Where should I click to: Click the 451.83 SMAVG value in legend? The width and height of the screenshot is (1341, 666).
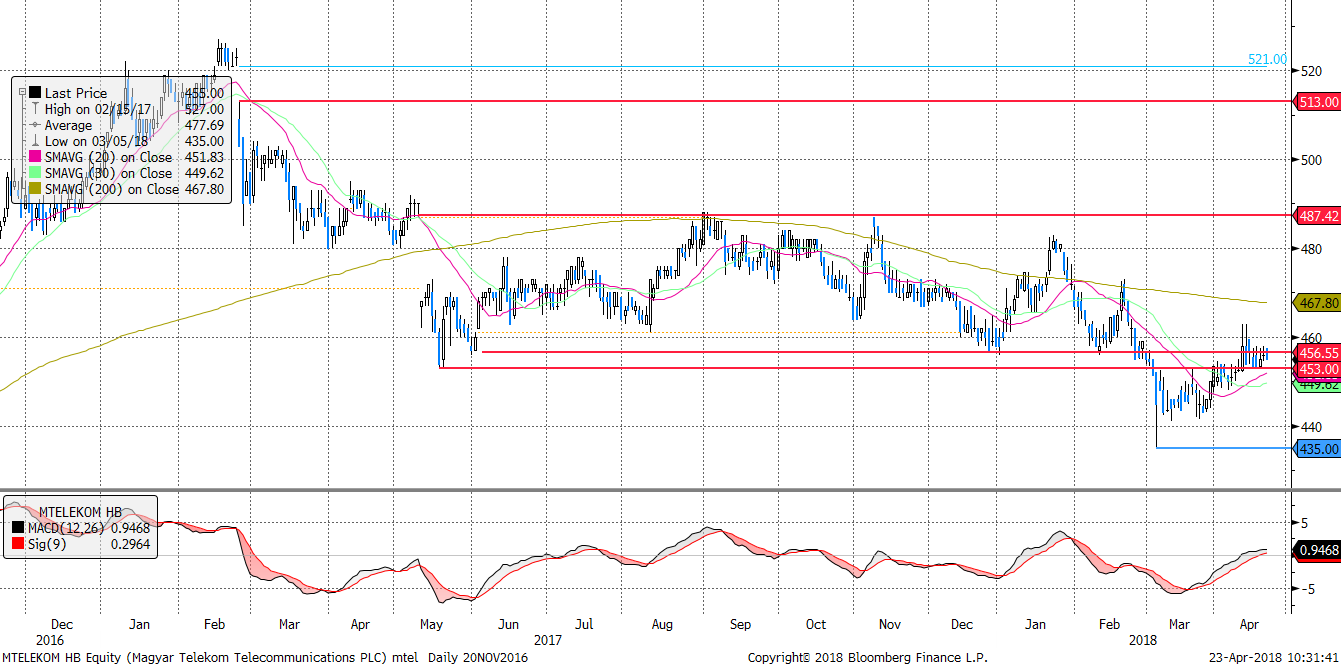pyautogui.click(x=205, y=157)
